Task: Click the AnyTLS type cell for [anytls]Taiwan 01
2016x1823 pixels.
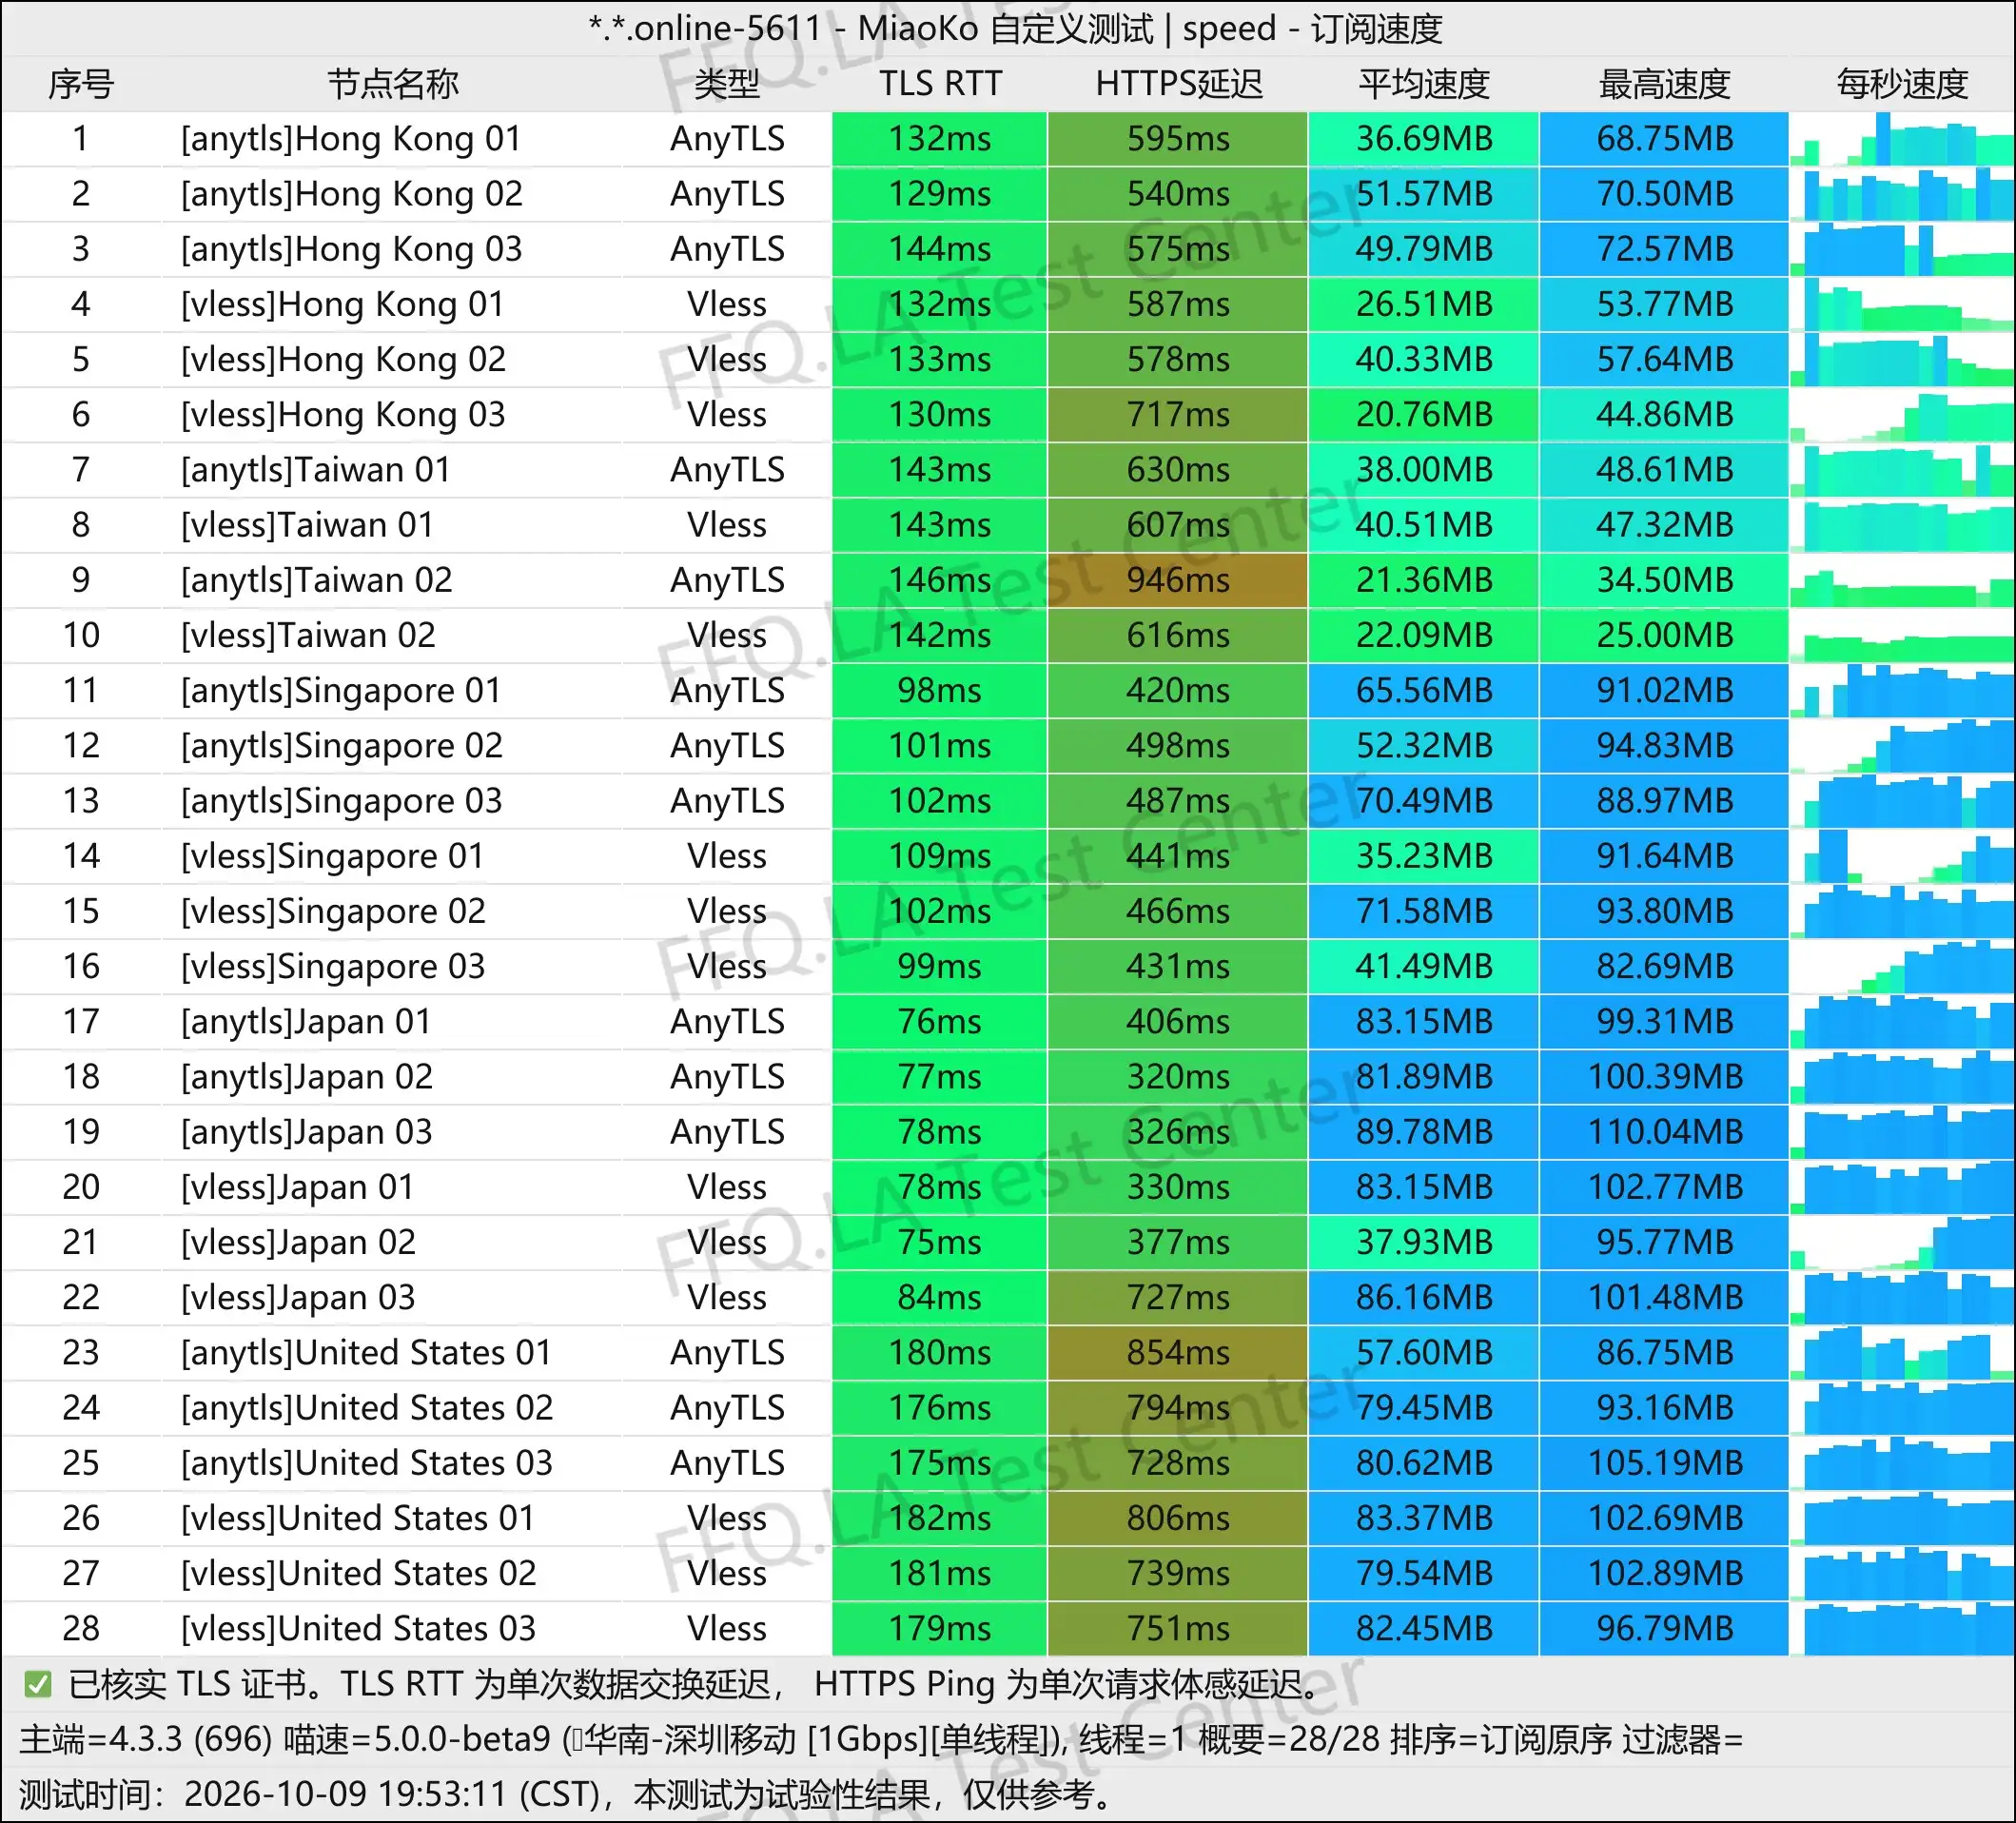Action: point(727,470)
